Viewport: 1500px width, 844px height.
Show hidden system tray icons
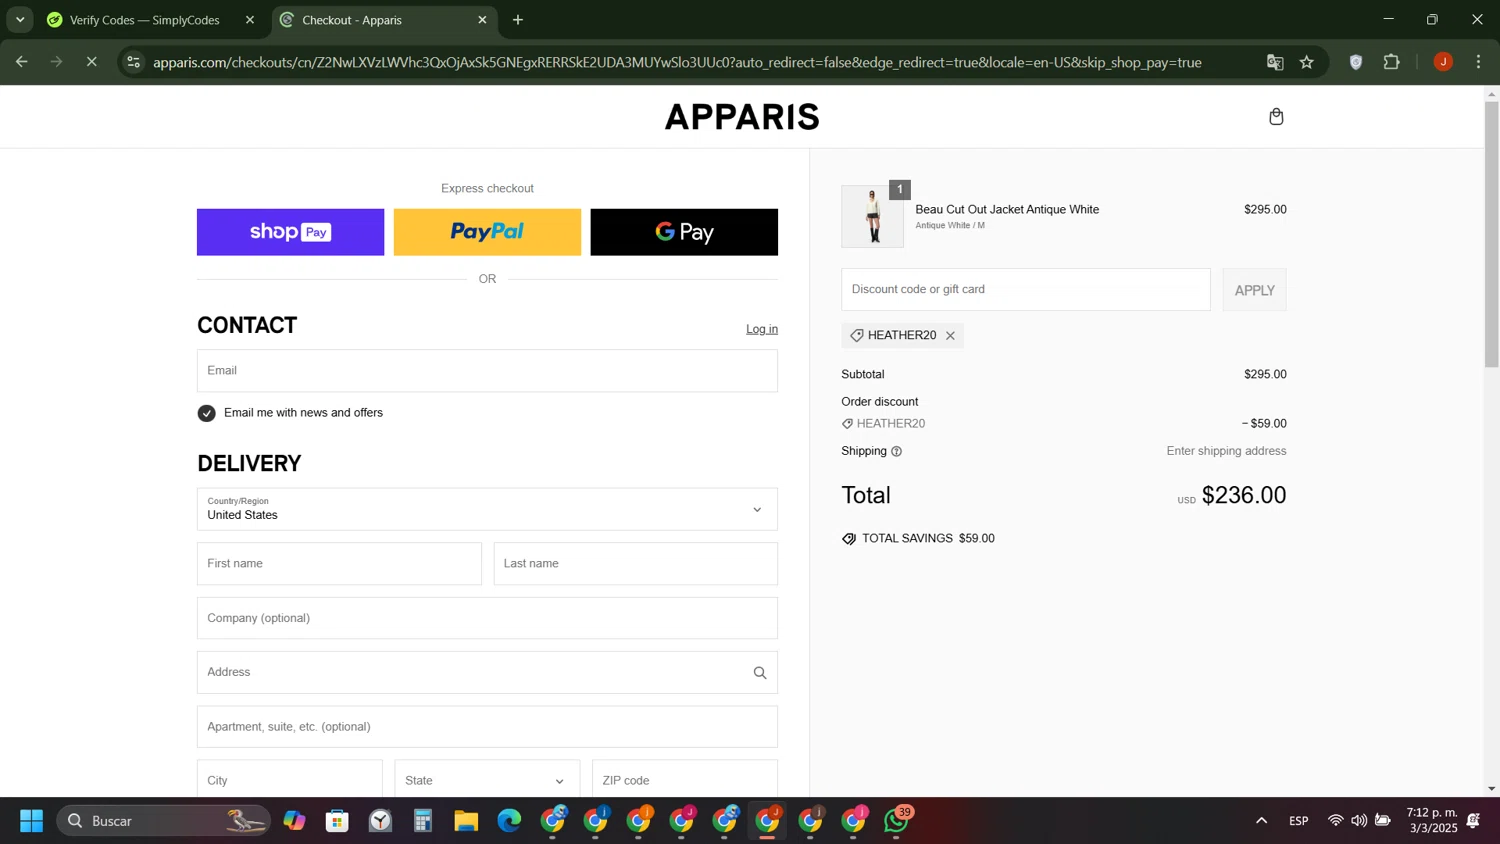(x=1261, y=821)
